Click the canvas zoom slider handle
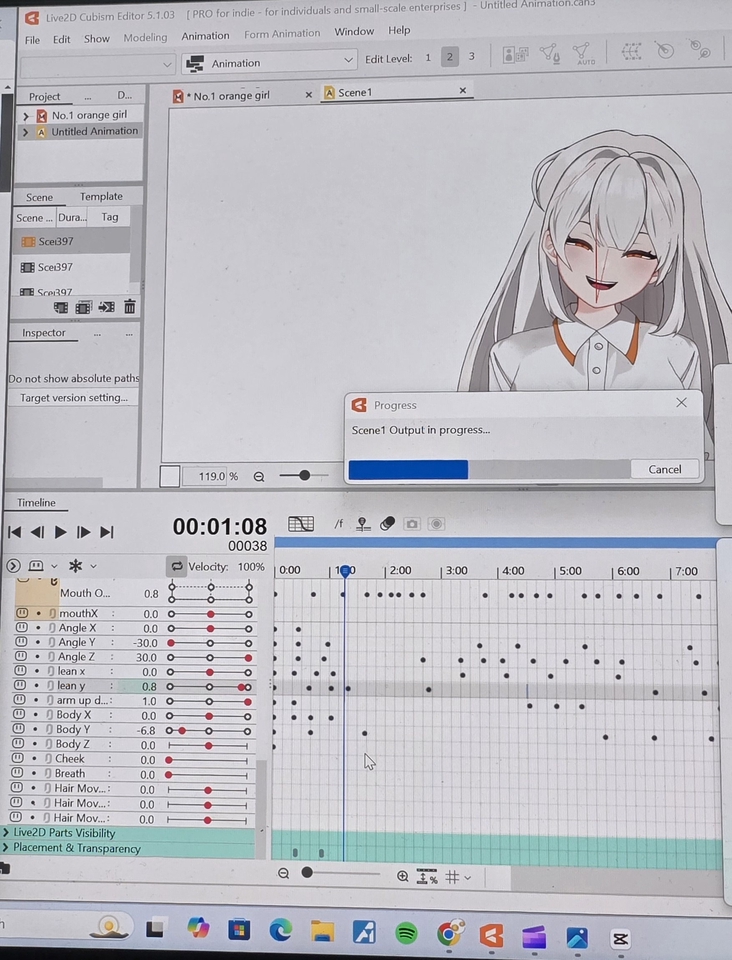The height and width of the screenshot is (960, 732). coord(304,476)
